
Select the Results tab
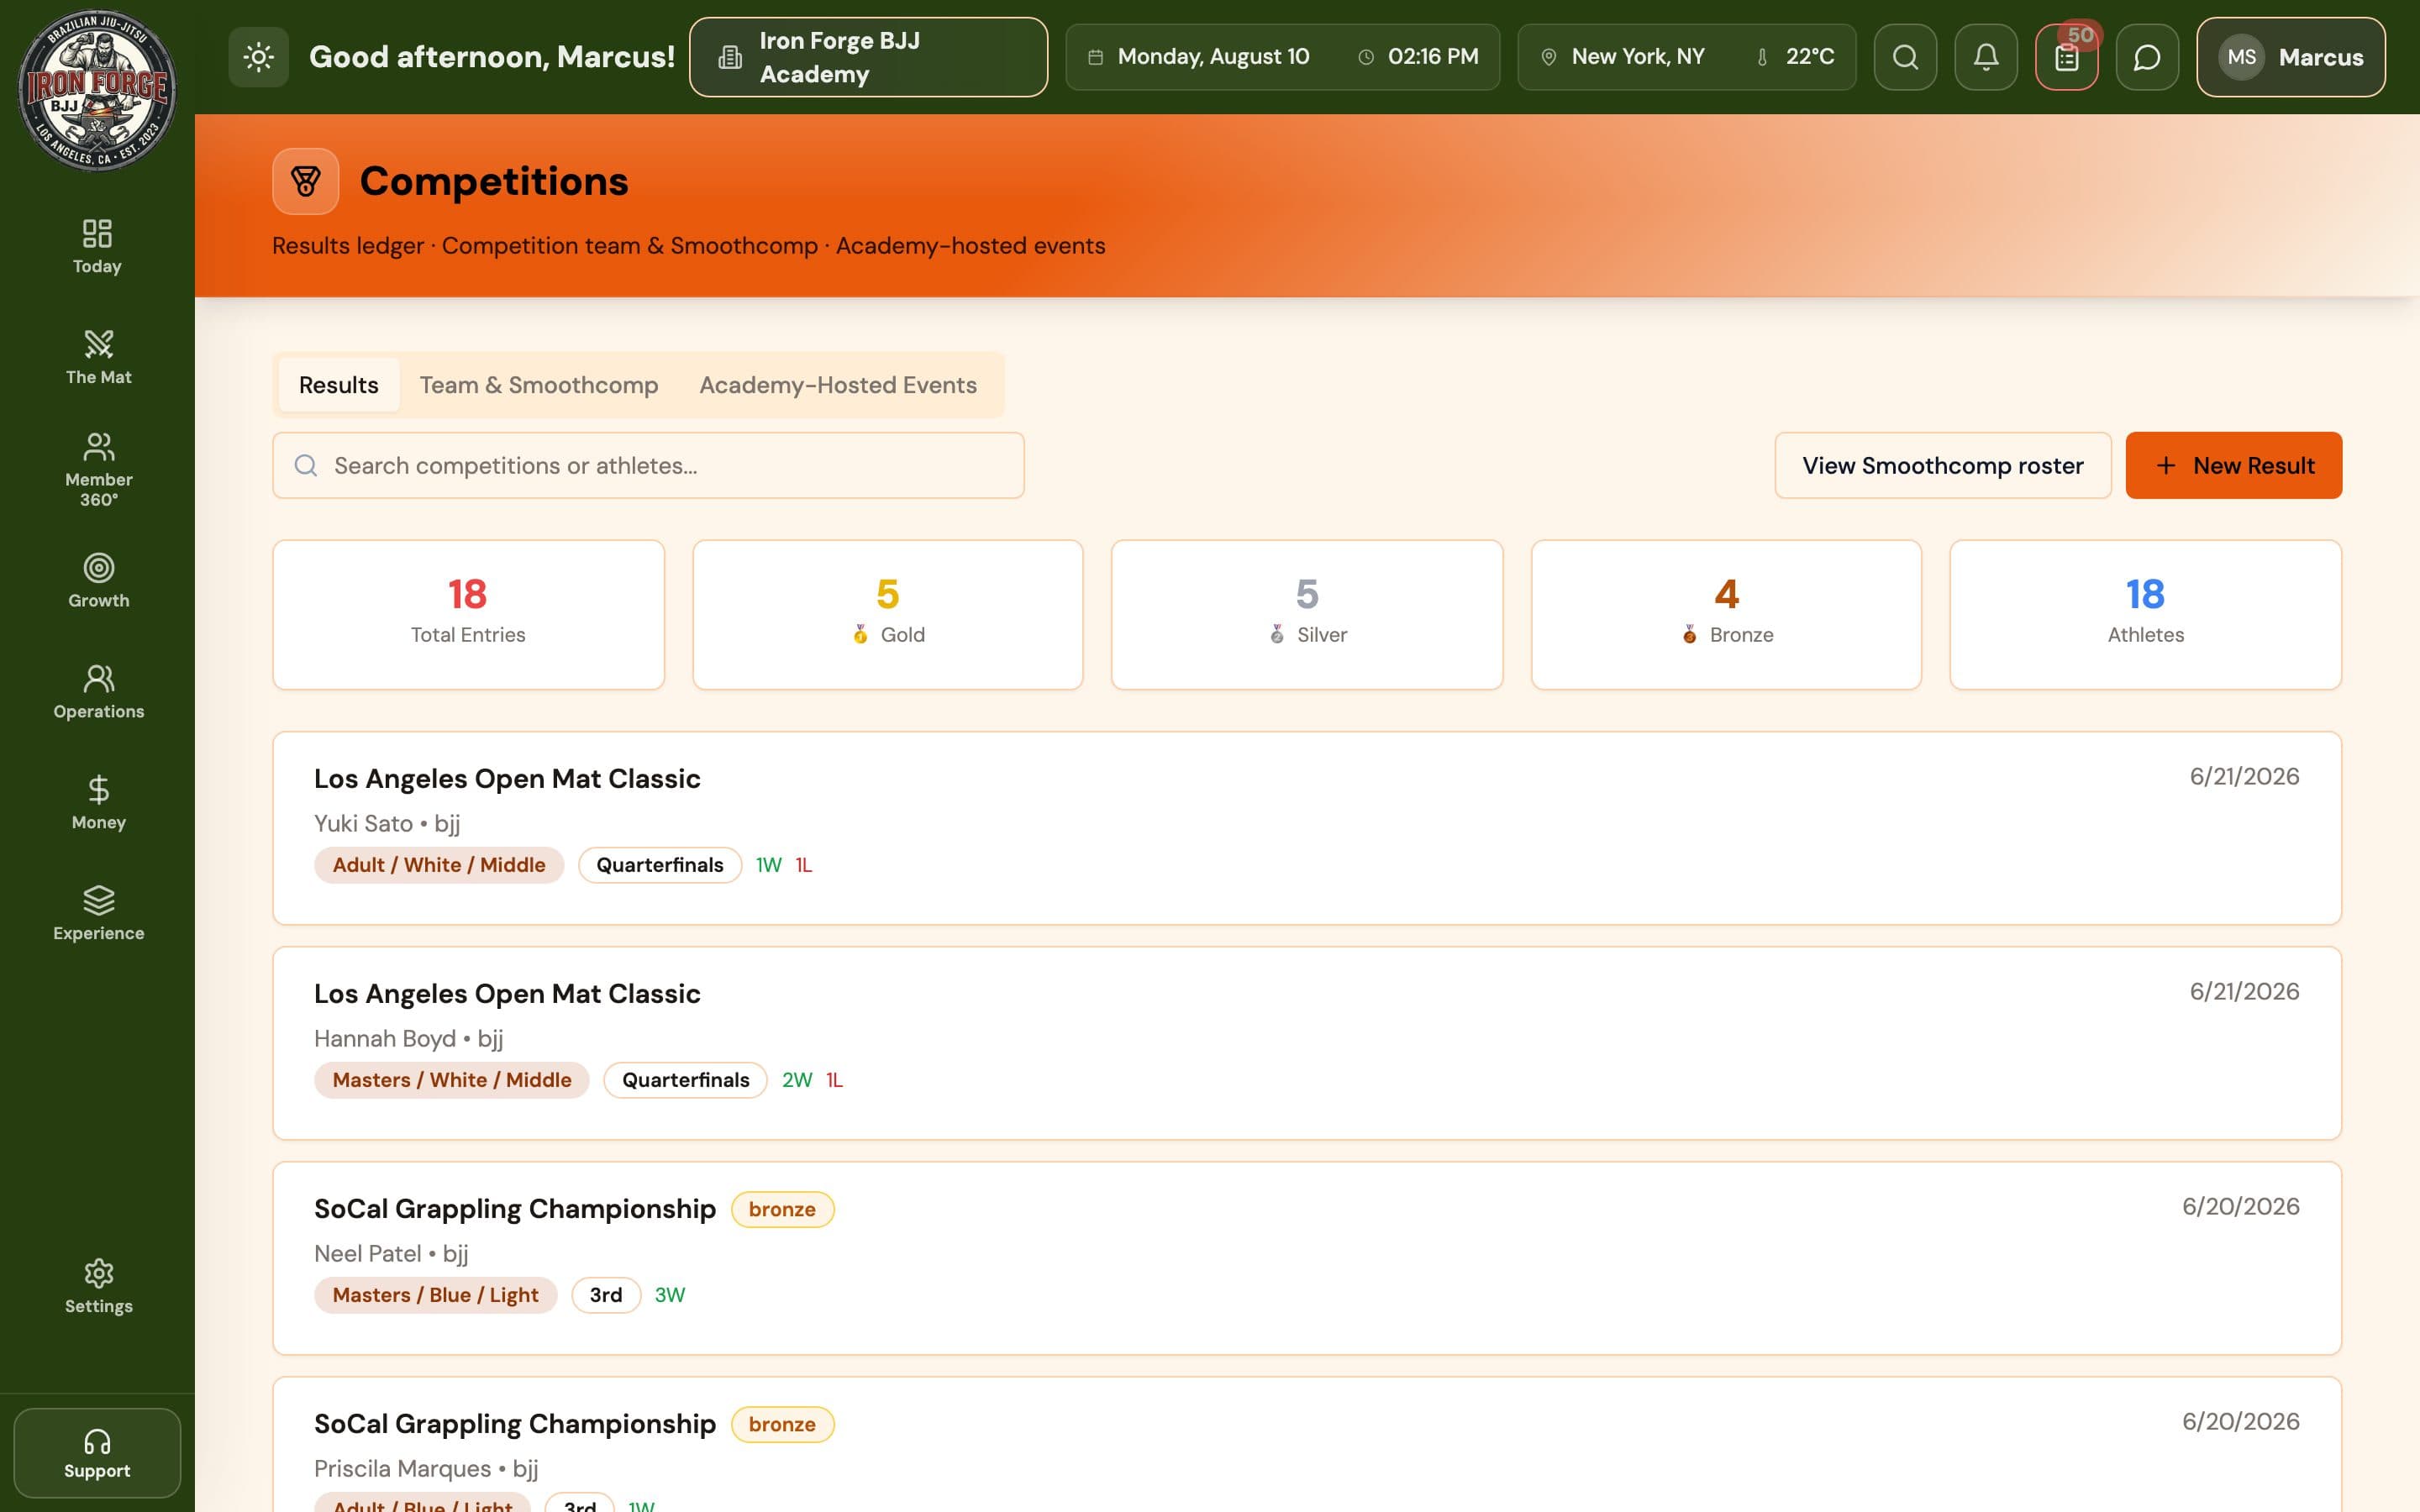click(x=339, y=385)
